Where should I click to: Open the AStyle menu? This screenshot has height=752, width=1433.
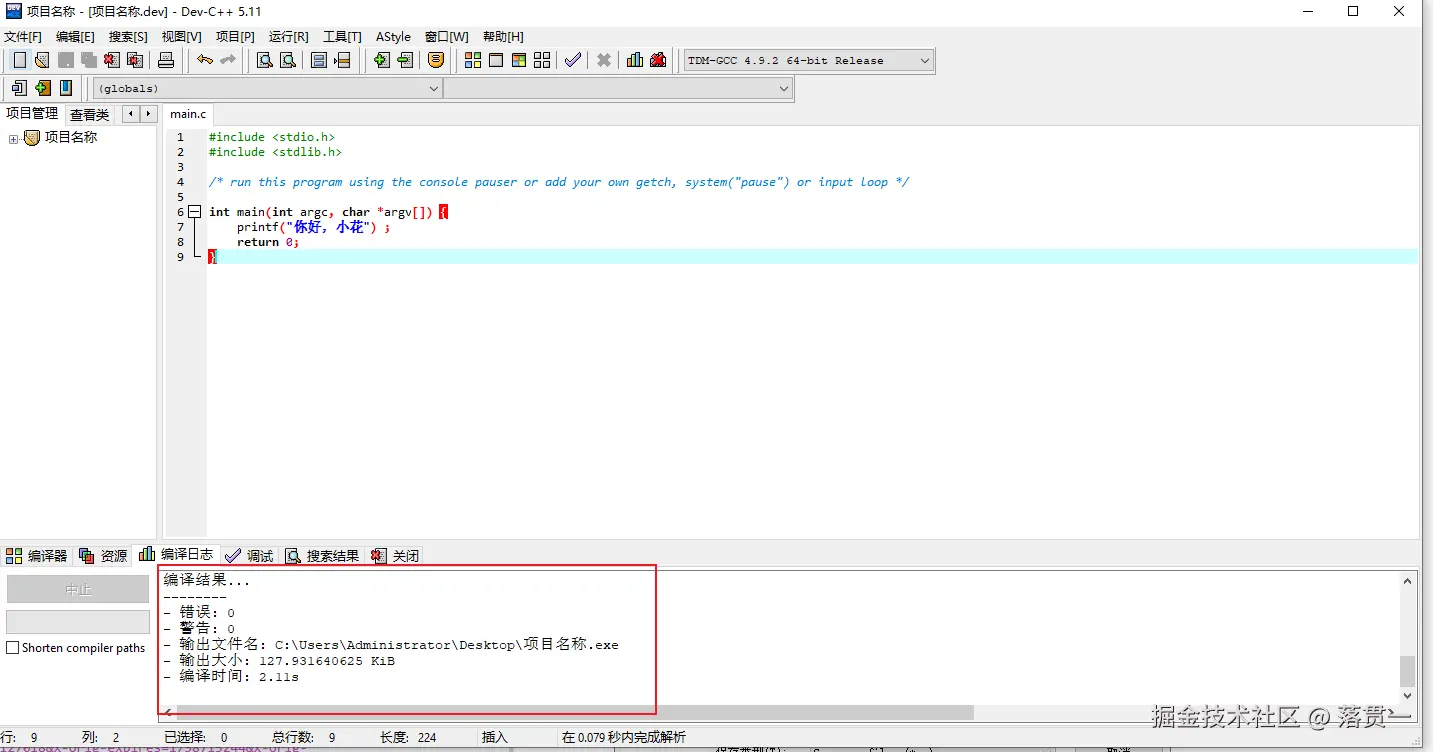393,36
